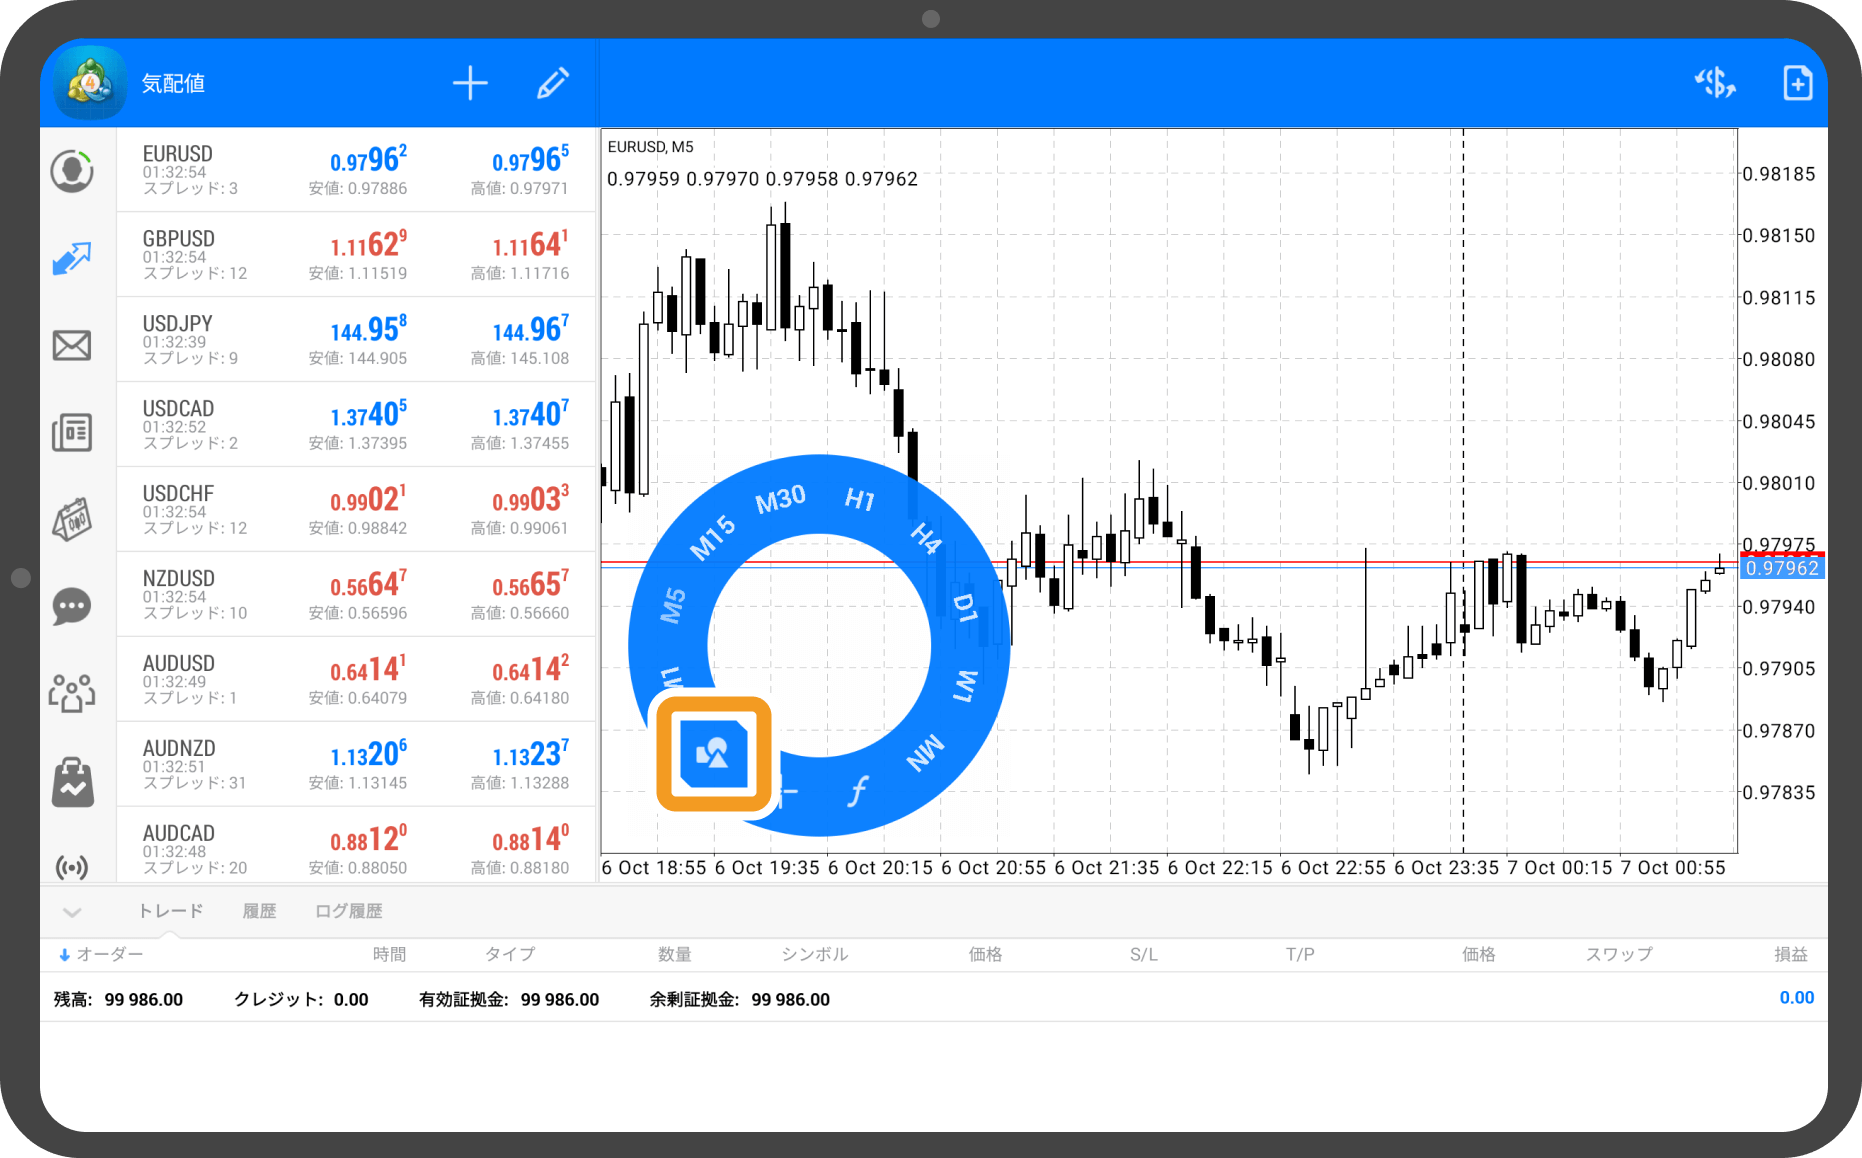1862x1158 pixels.
Task: Collapse the bottom trade panel chevron
Action: click(72, 912)
